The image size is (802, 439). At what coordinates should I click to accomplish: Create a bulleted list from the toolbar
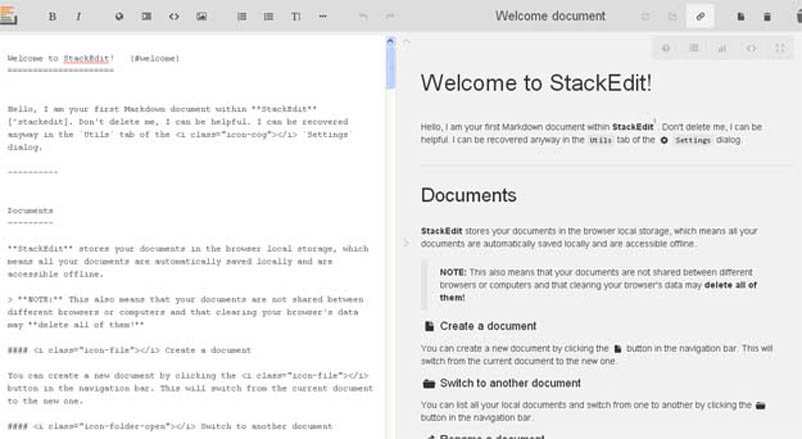pos(269,17)
